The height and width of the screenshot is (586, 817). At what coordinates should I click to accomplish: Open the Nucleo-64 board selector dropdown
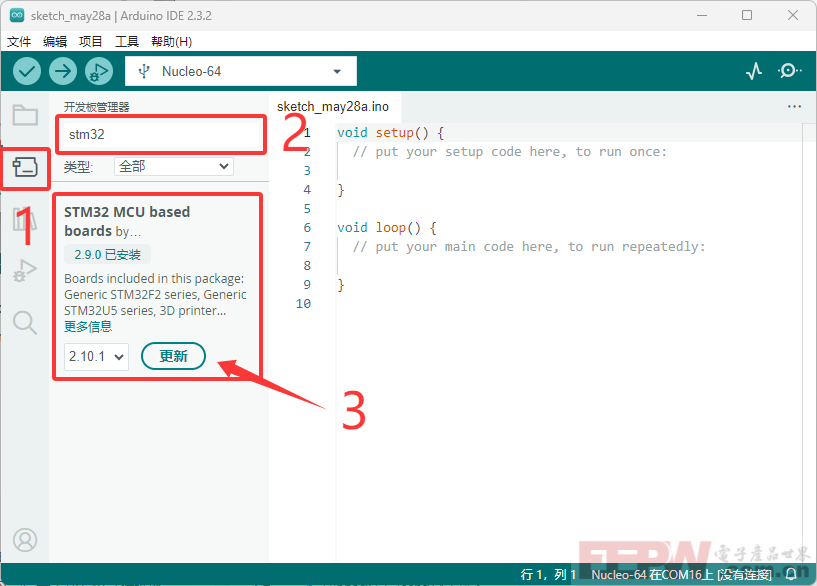[241, 71]
